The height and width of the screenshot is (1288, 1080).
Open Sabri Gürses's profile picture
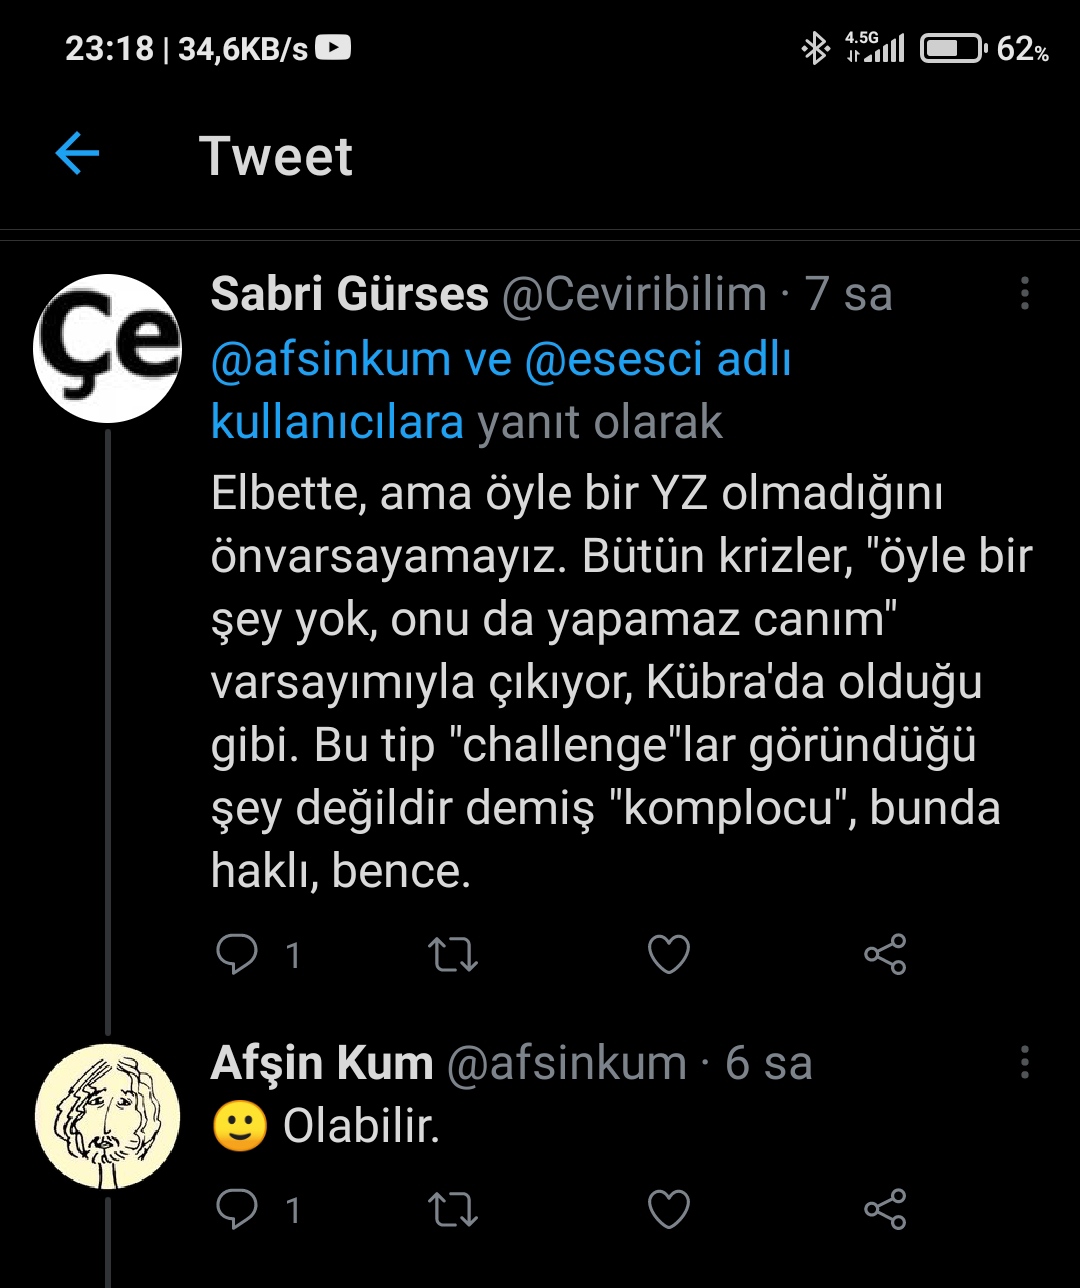click(x=107, y=348)
